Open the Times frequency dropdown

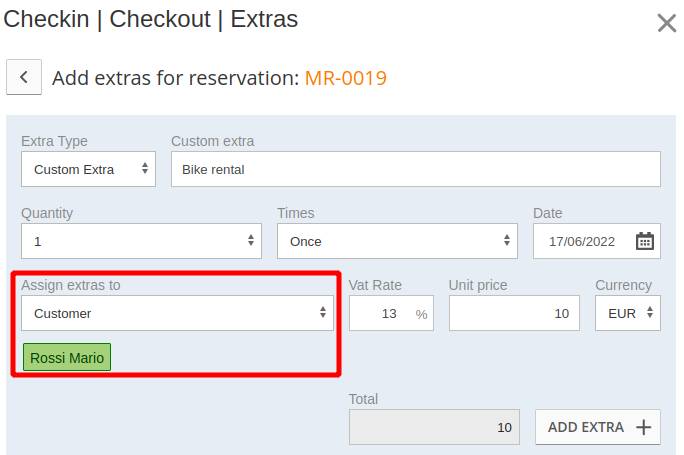coord(397,241)
